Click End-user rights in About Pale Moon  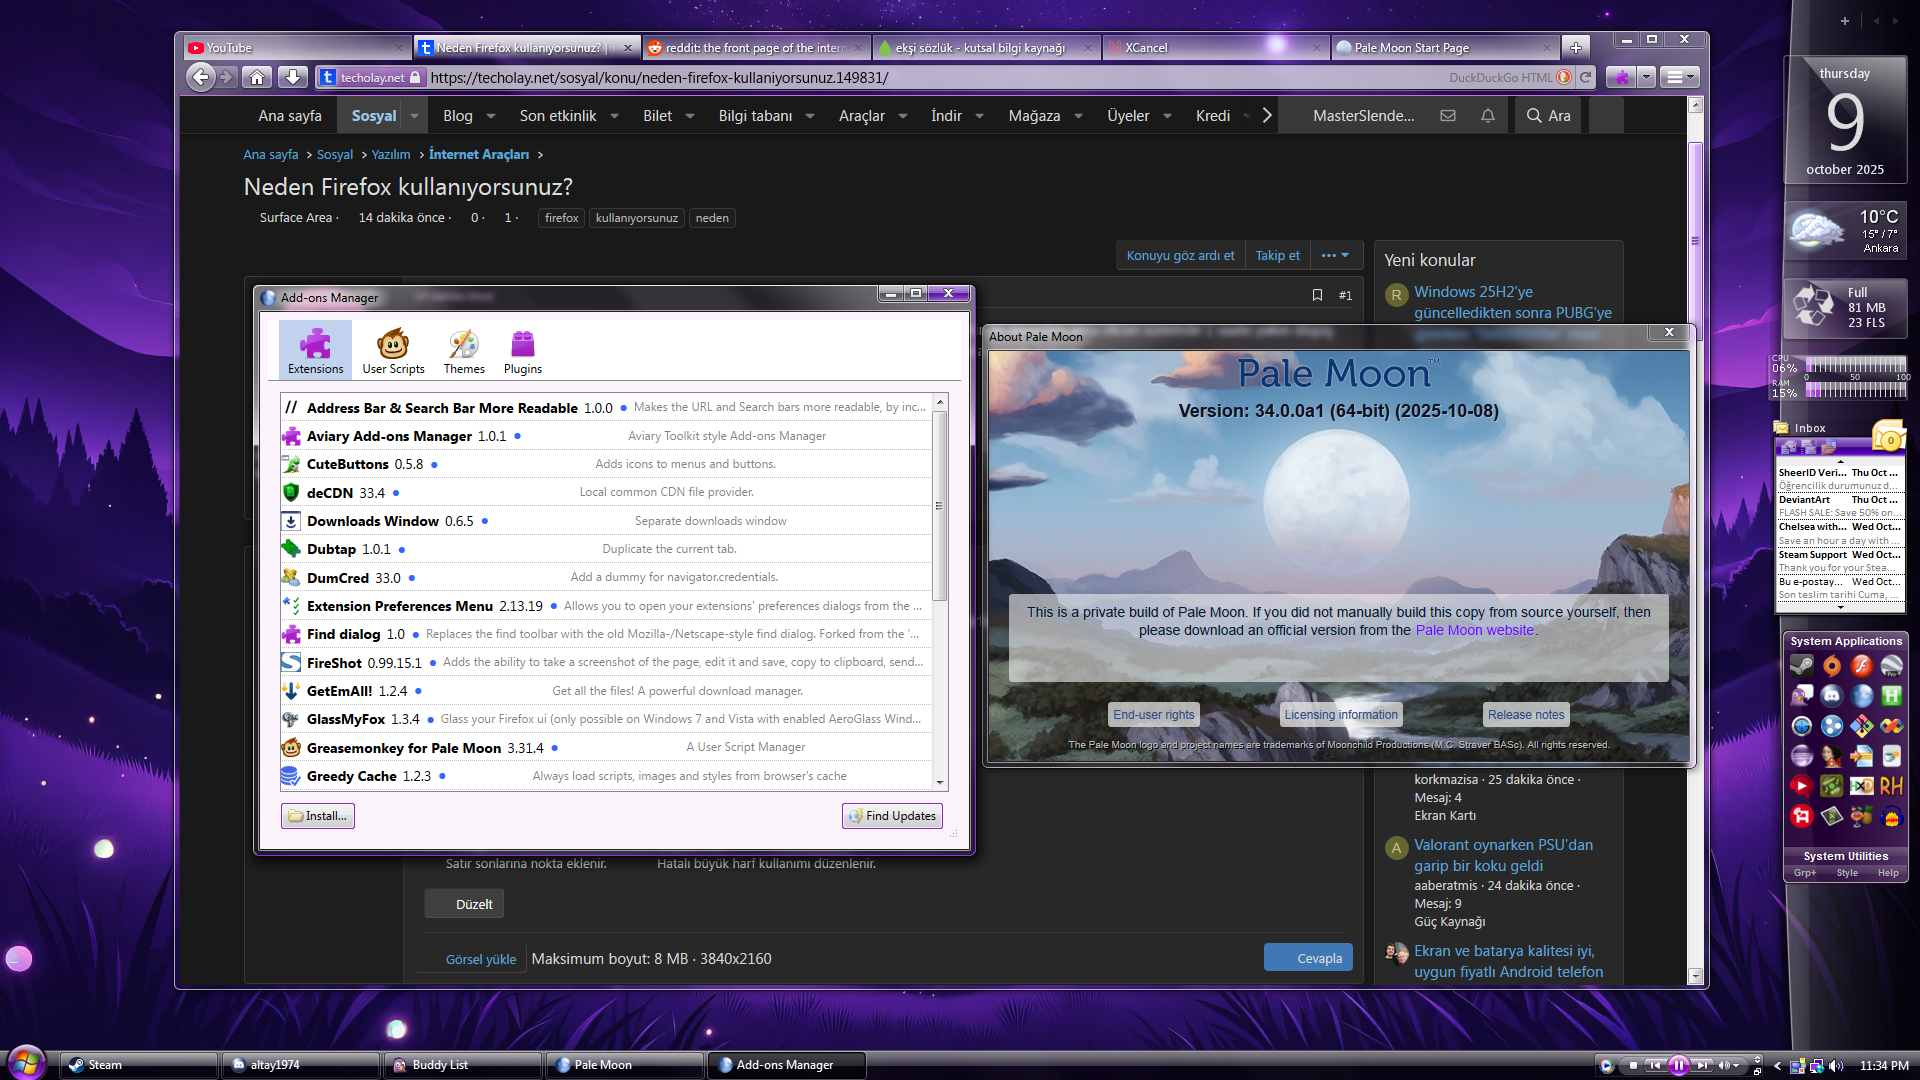pos(1154,714)
